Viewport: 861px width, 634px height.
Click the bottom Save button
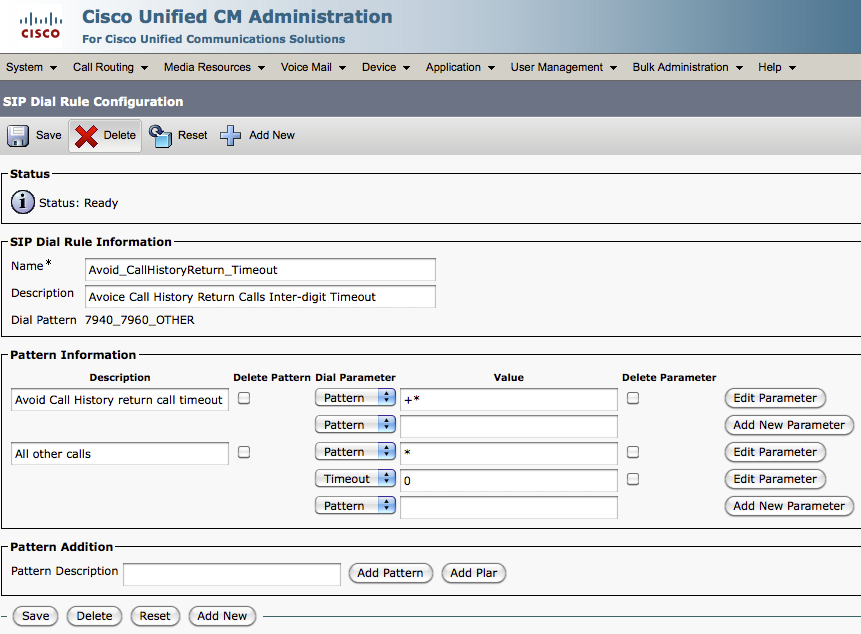pyautogui.click(x=36, y=616)
